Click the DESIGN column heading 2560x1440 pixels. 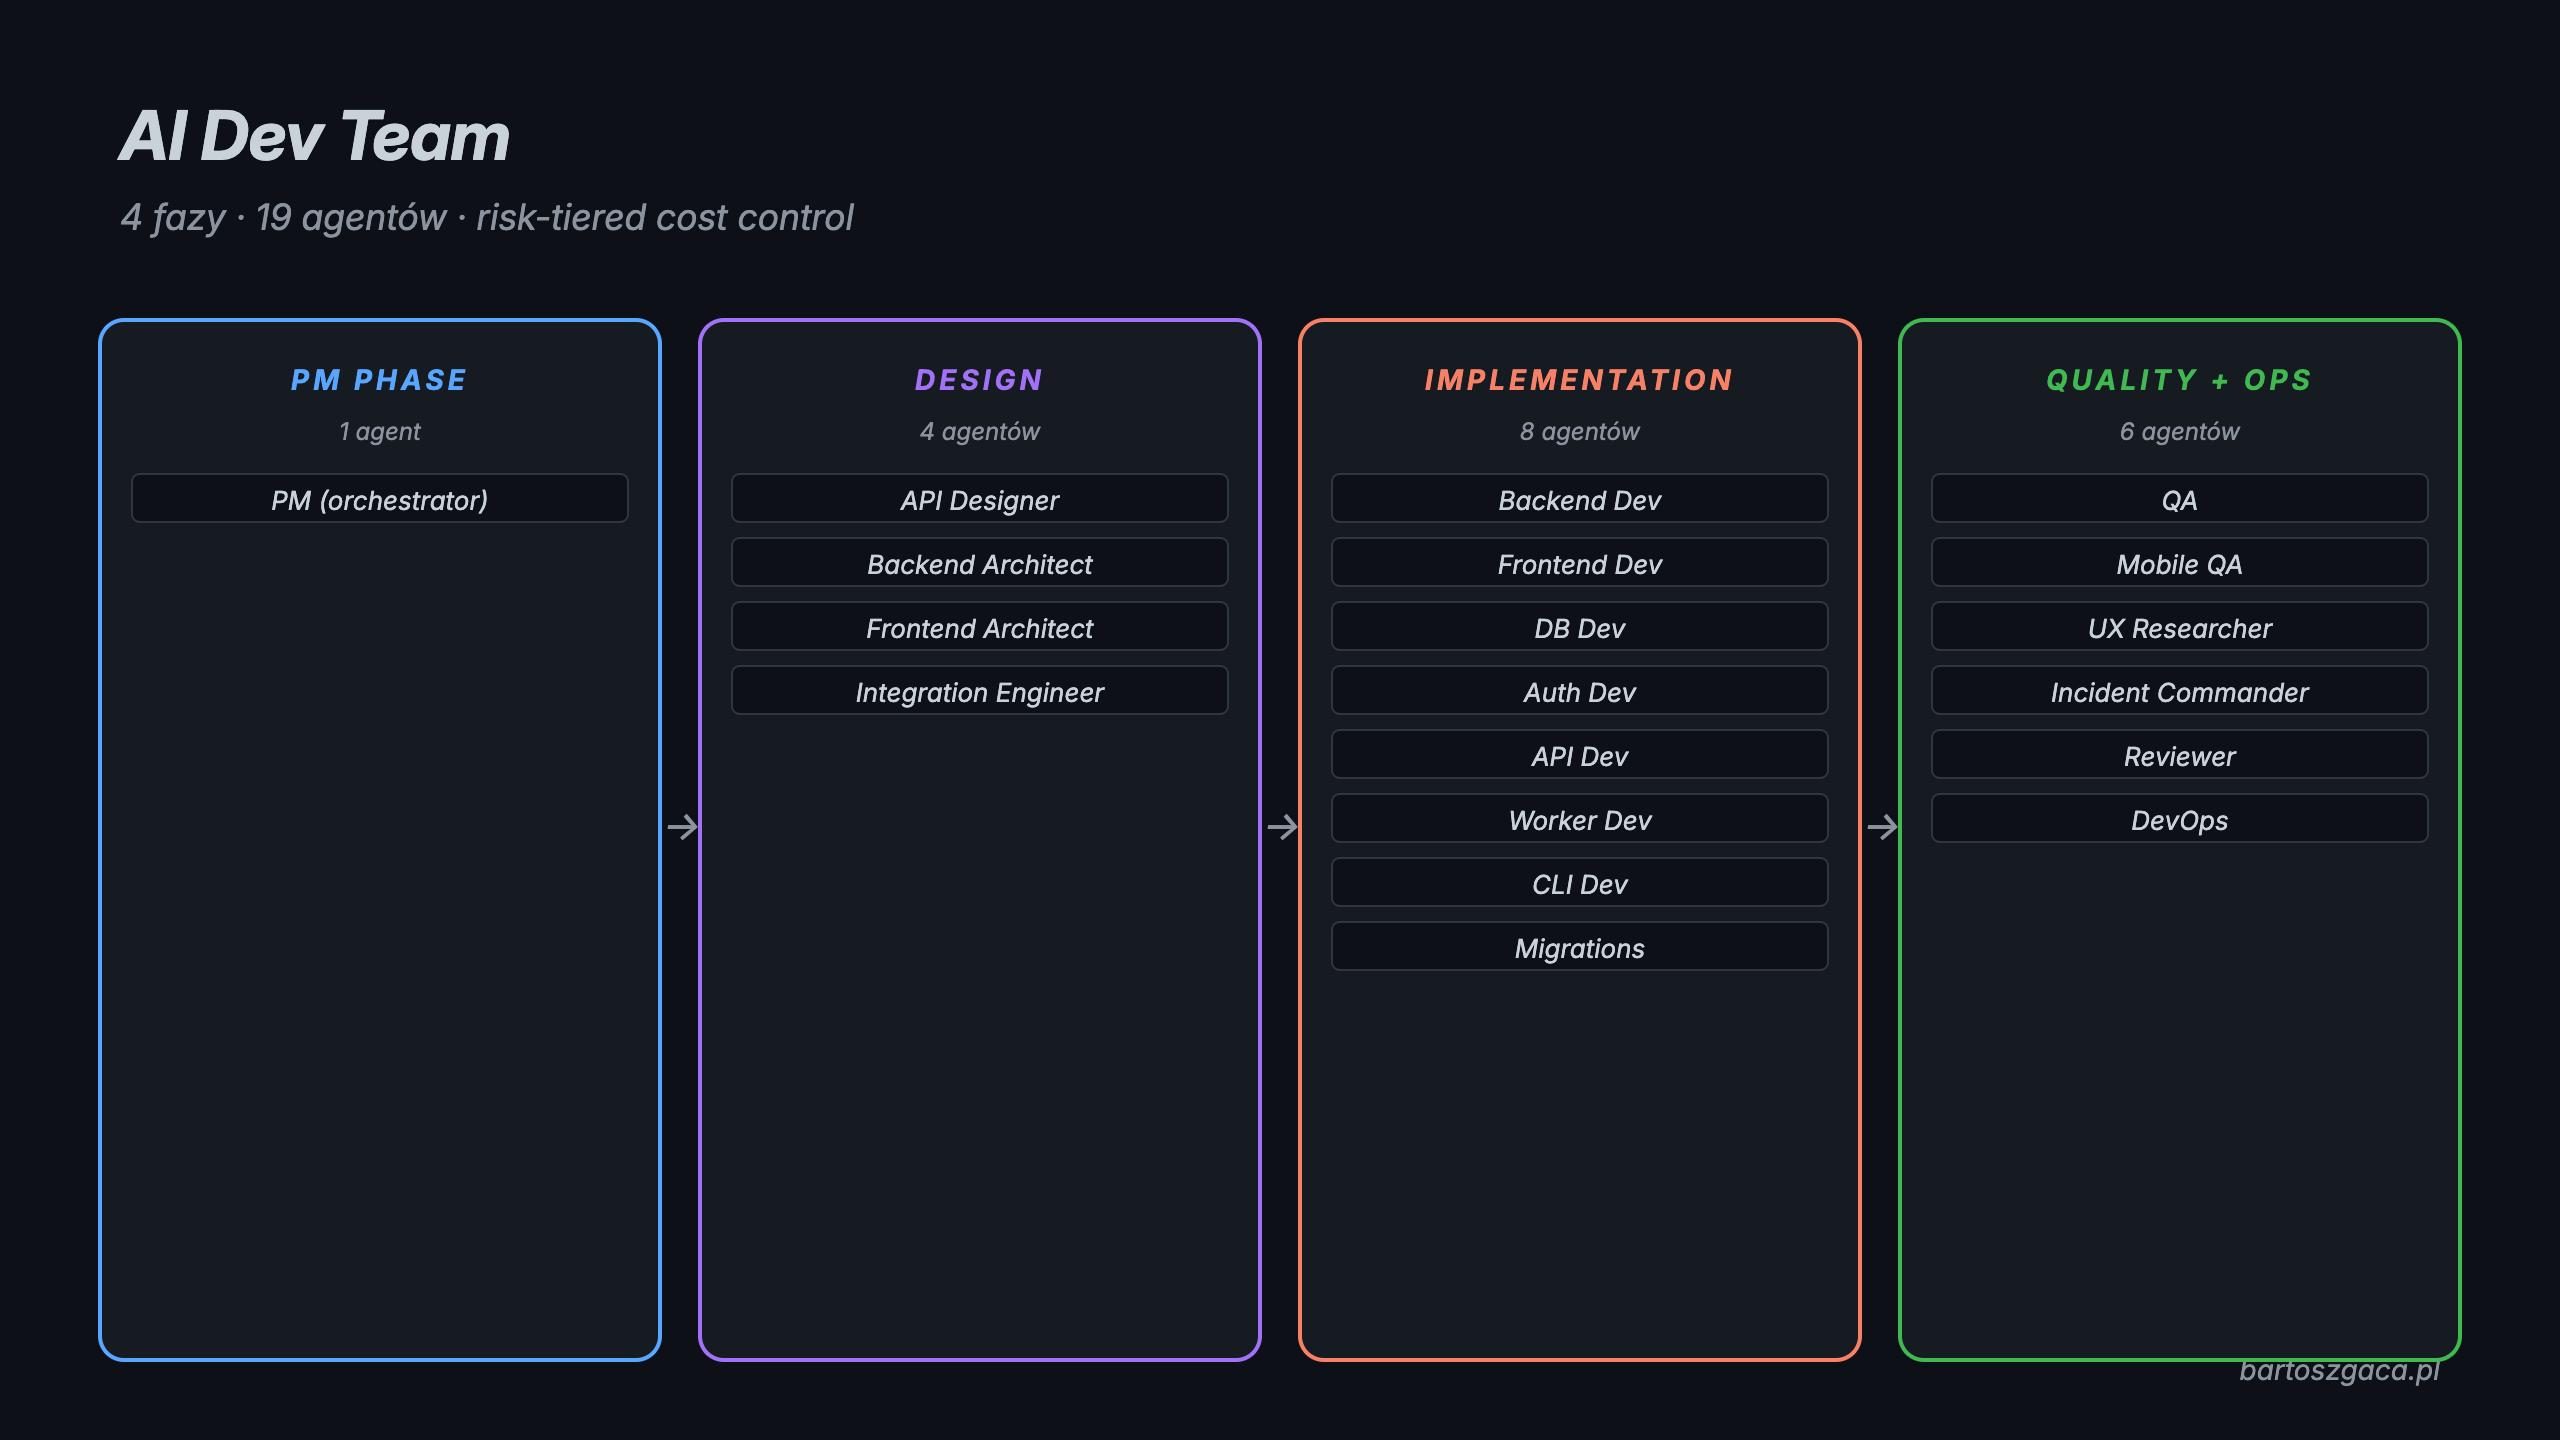point(980,380)
